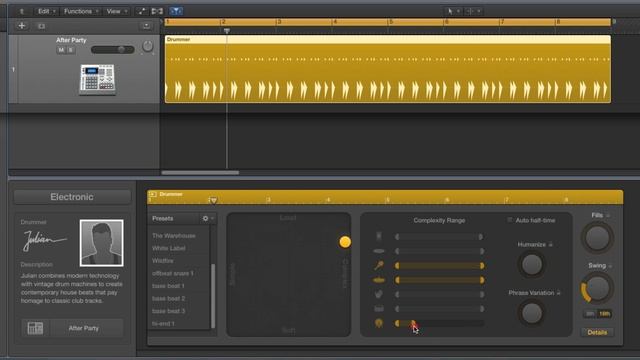640x360 pixels.
Task: Toggle the snare icon in Complexity Range
Action: [x=379, y=309]
